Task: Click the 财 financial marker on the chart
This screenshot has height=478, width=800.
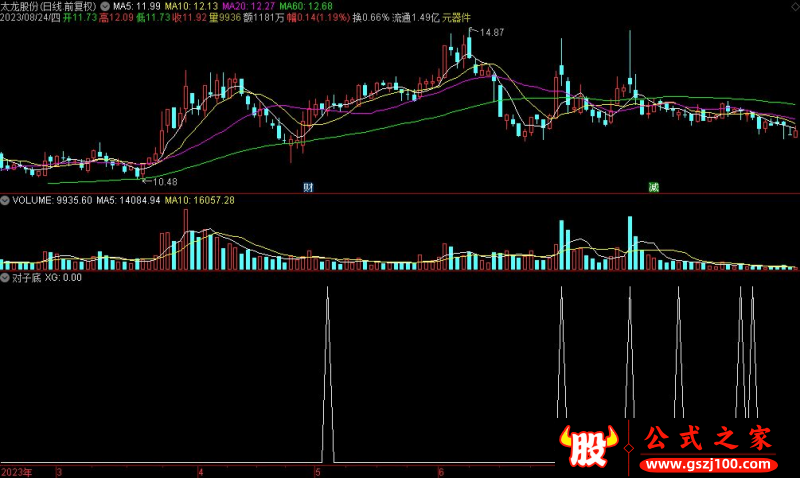Action: click(308, 187)
